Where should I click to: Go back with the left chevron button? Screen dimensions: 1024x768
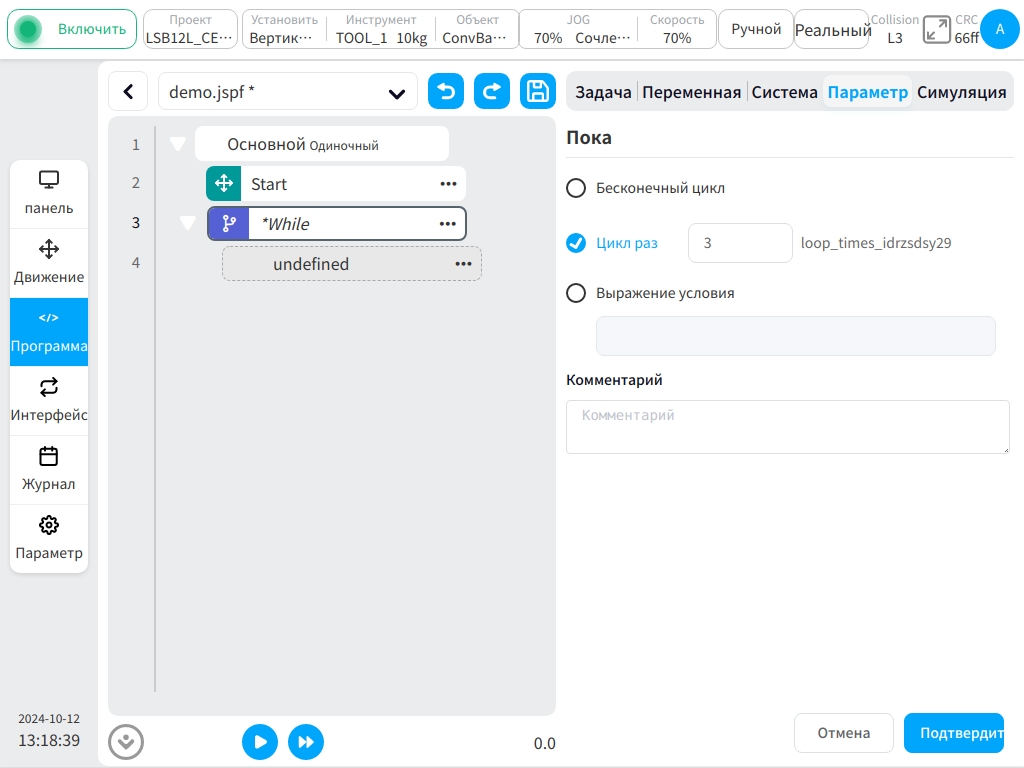[x=129, y=91]
